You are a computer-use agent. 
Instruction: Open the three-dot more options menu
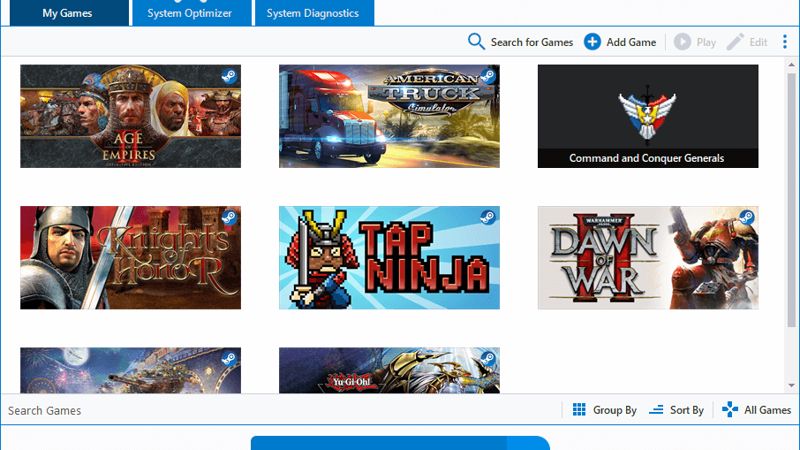click(x=785, y=42)
